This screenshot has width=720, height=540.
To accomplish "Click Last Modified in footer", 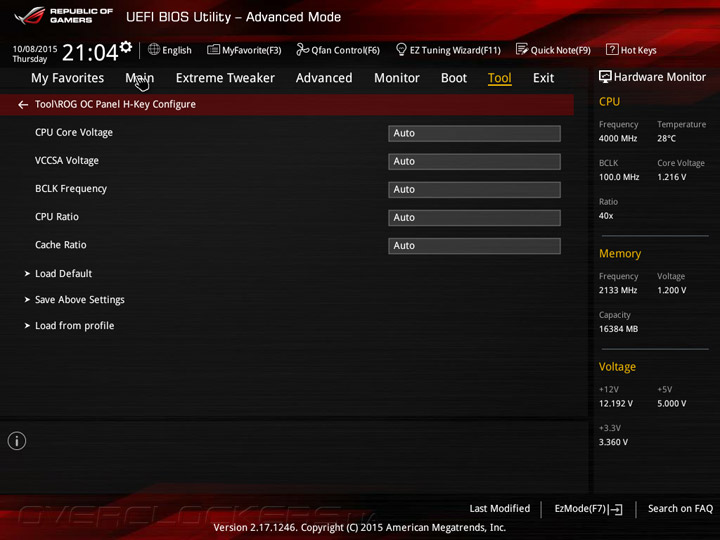I will 500,509.
